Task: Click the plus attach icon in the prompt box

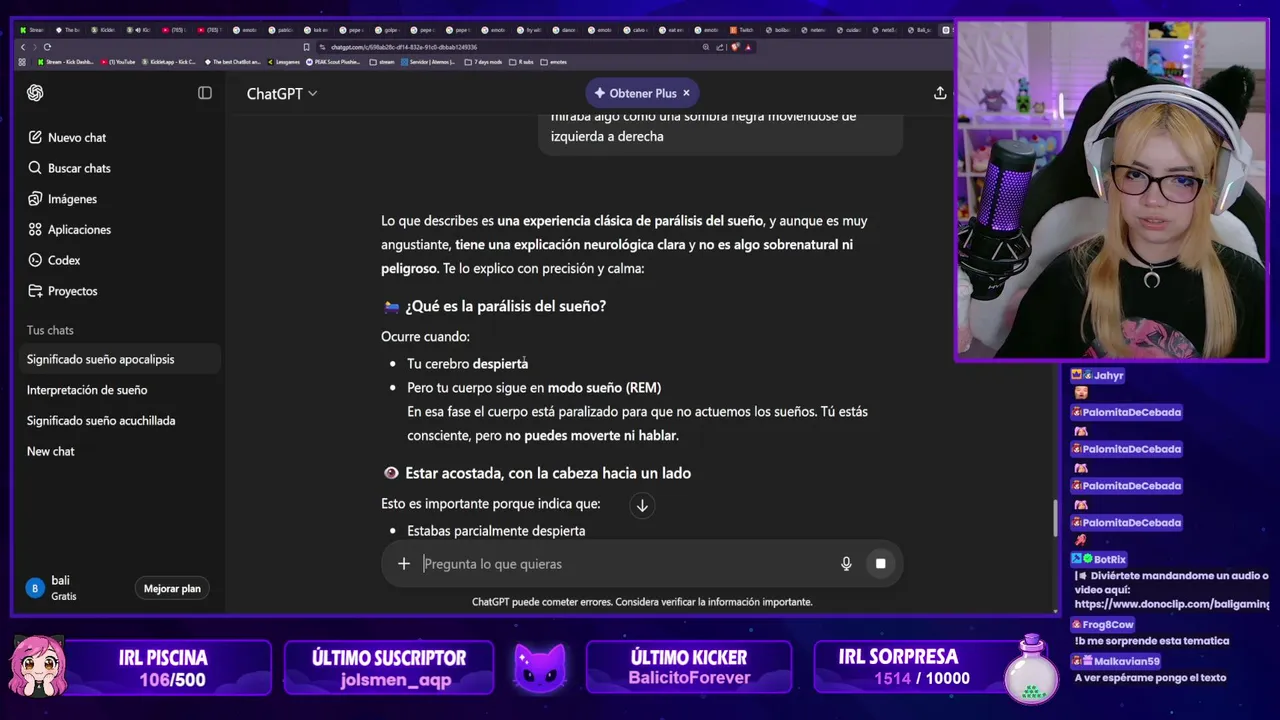Action: pos(404,564)
